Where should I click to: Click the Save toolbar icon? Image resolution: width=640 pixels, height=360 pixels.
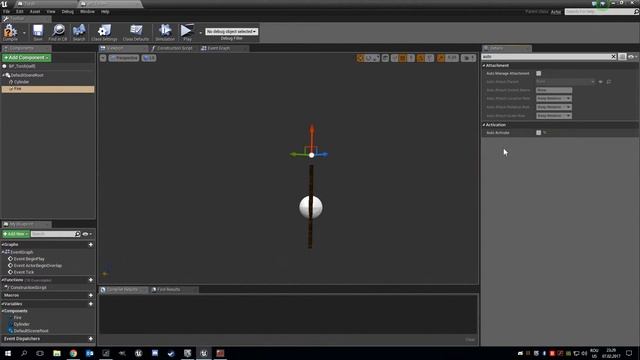[x=38, y=32]
